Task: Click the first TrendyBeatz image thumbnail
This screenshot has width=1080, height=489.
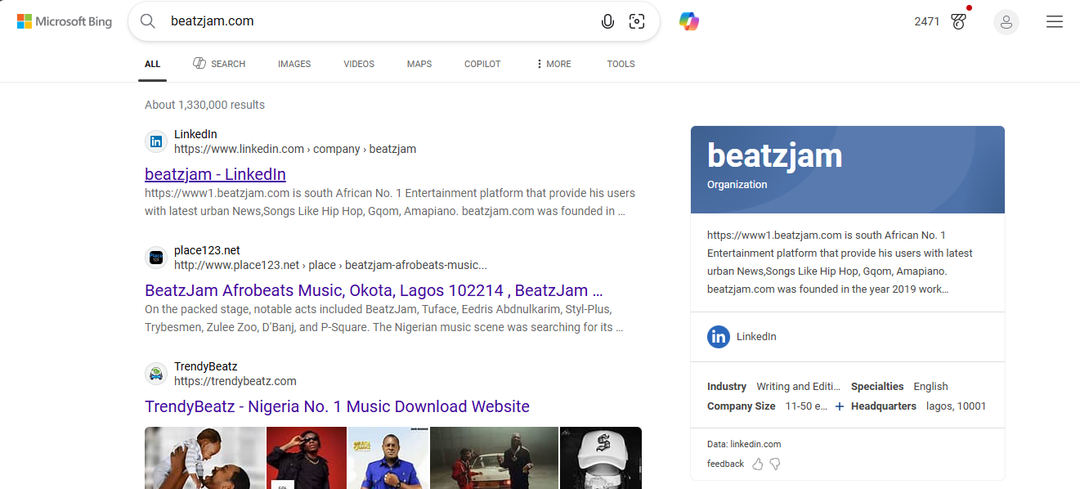Action: point(205,458)
